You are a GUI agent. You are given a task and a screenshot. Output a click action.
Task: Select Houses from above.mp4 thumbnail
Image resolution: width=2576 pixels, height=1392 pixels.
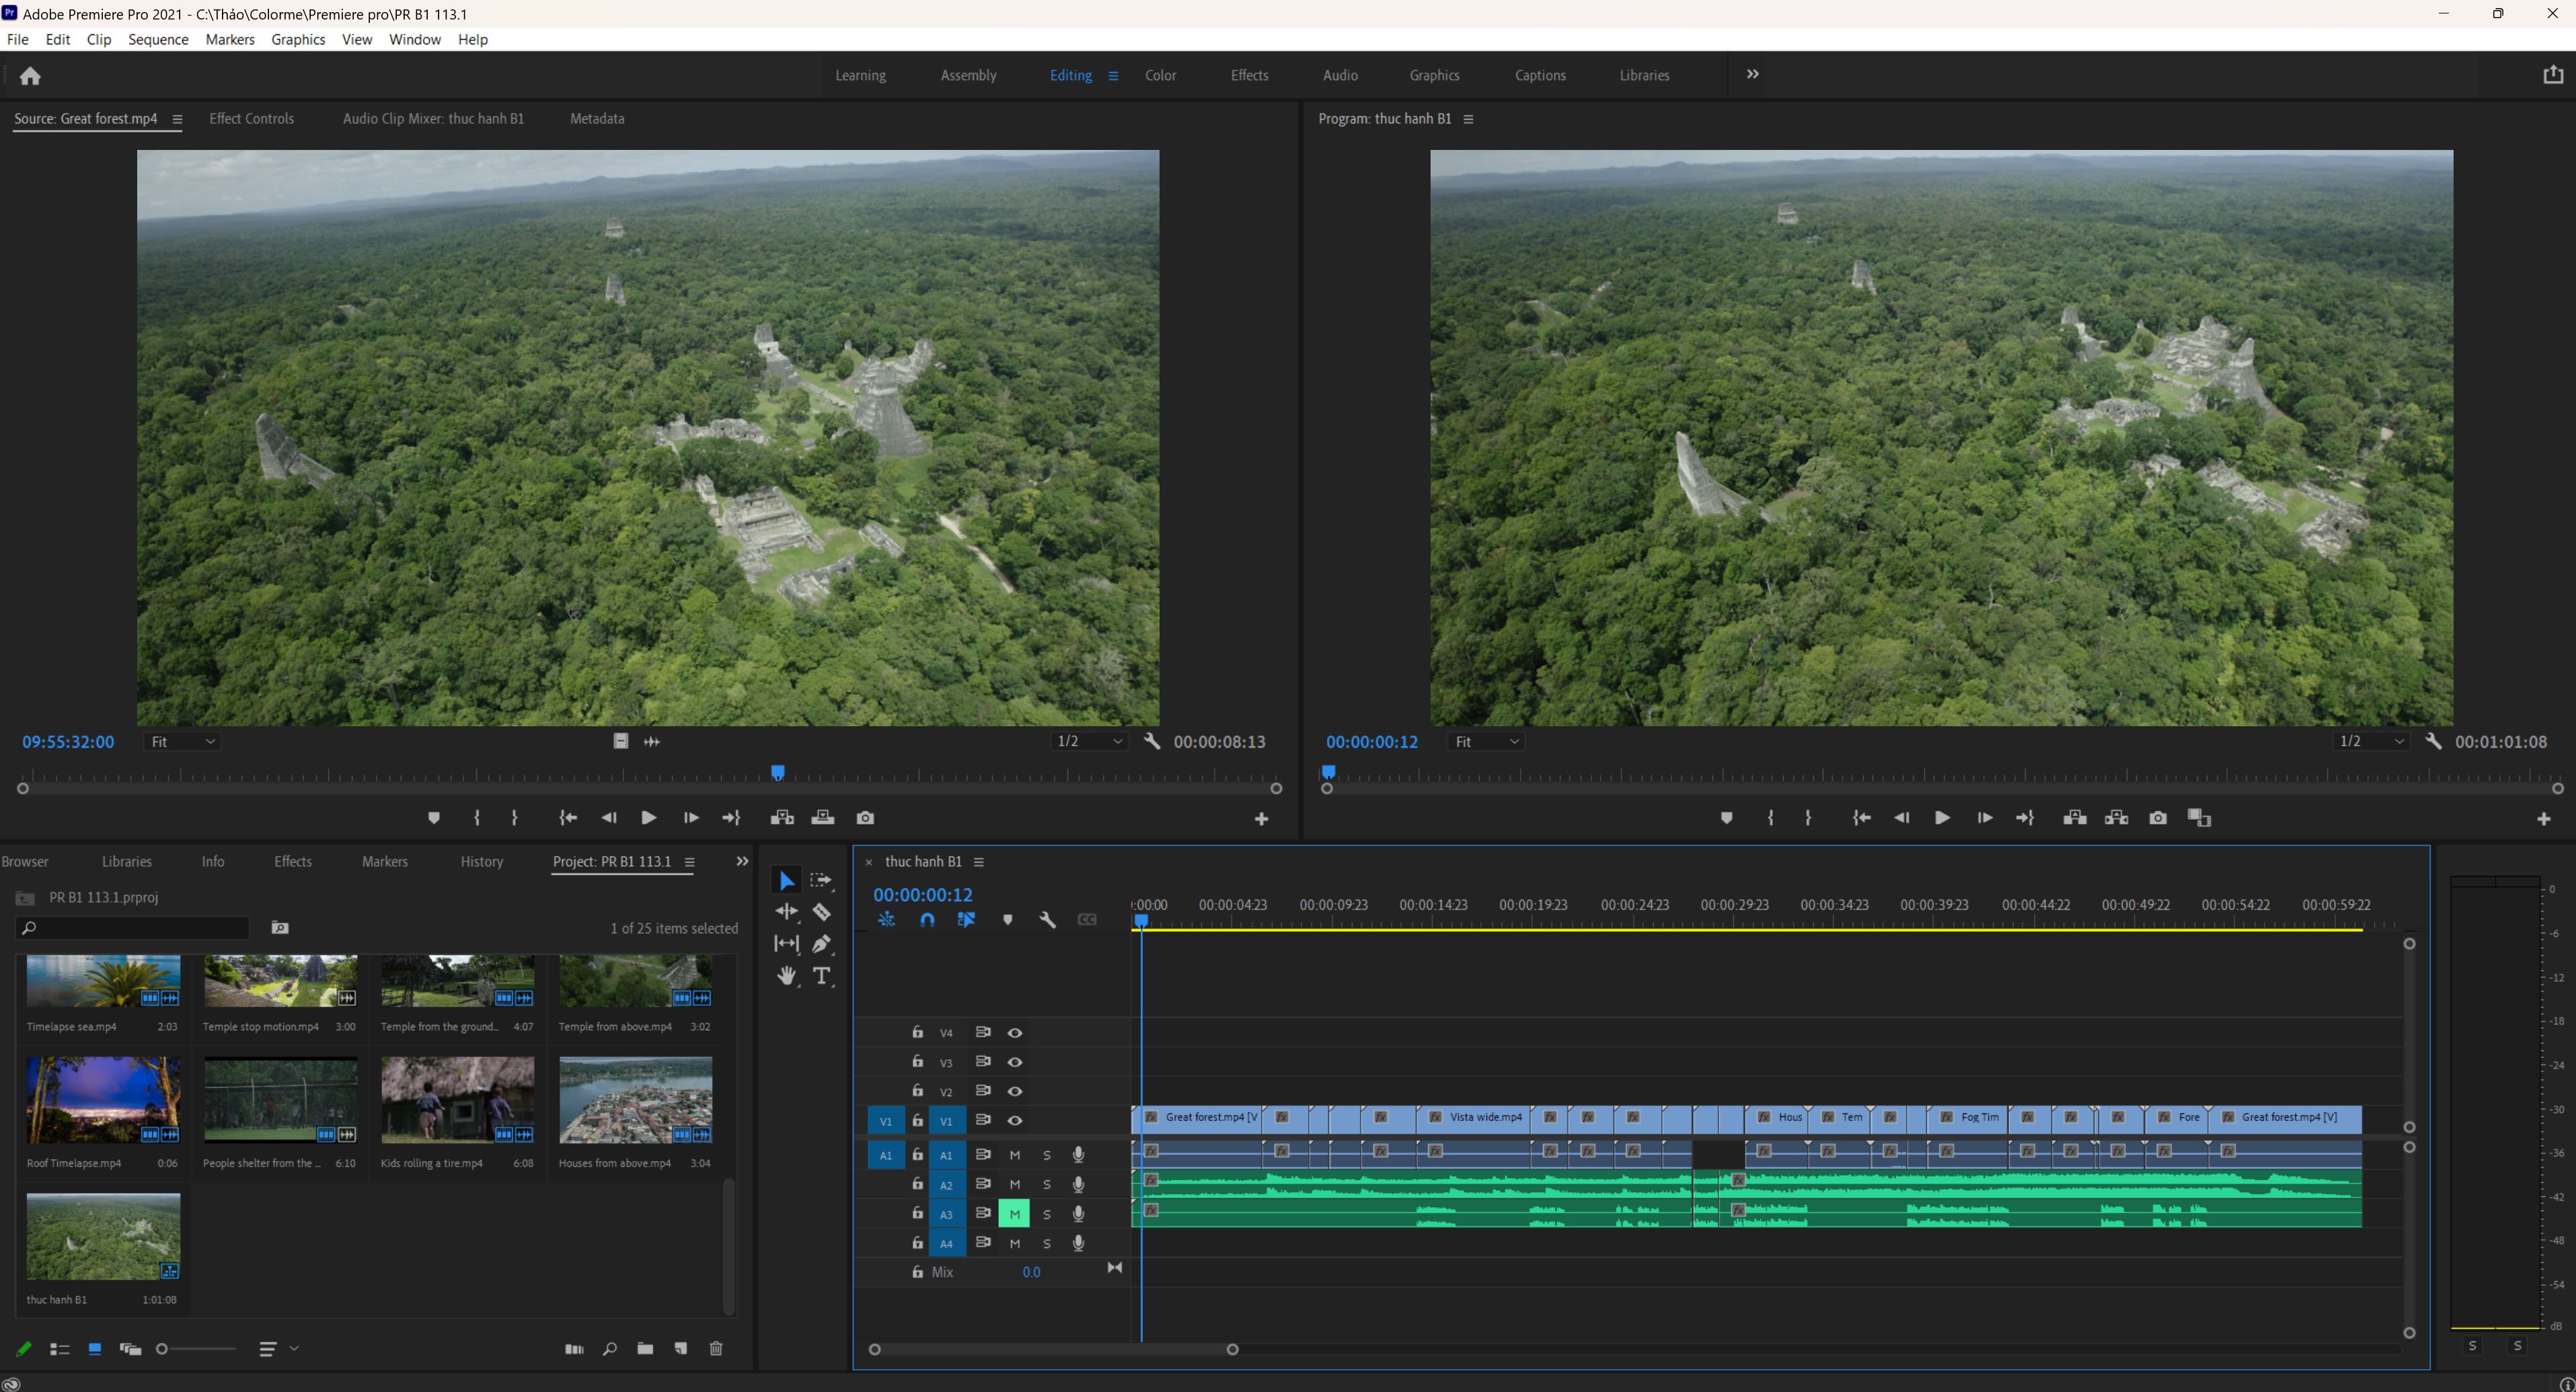pos(635,1100)
